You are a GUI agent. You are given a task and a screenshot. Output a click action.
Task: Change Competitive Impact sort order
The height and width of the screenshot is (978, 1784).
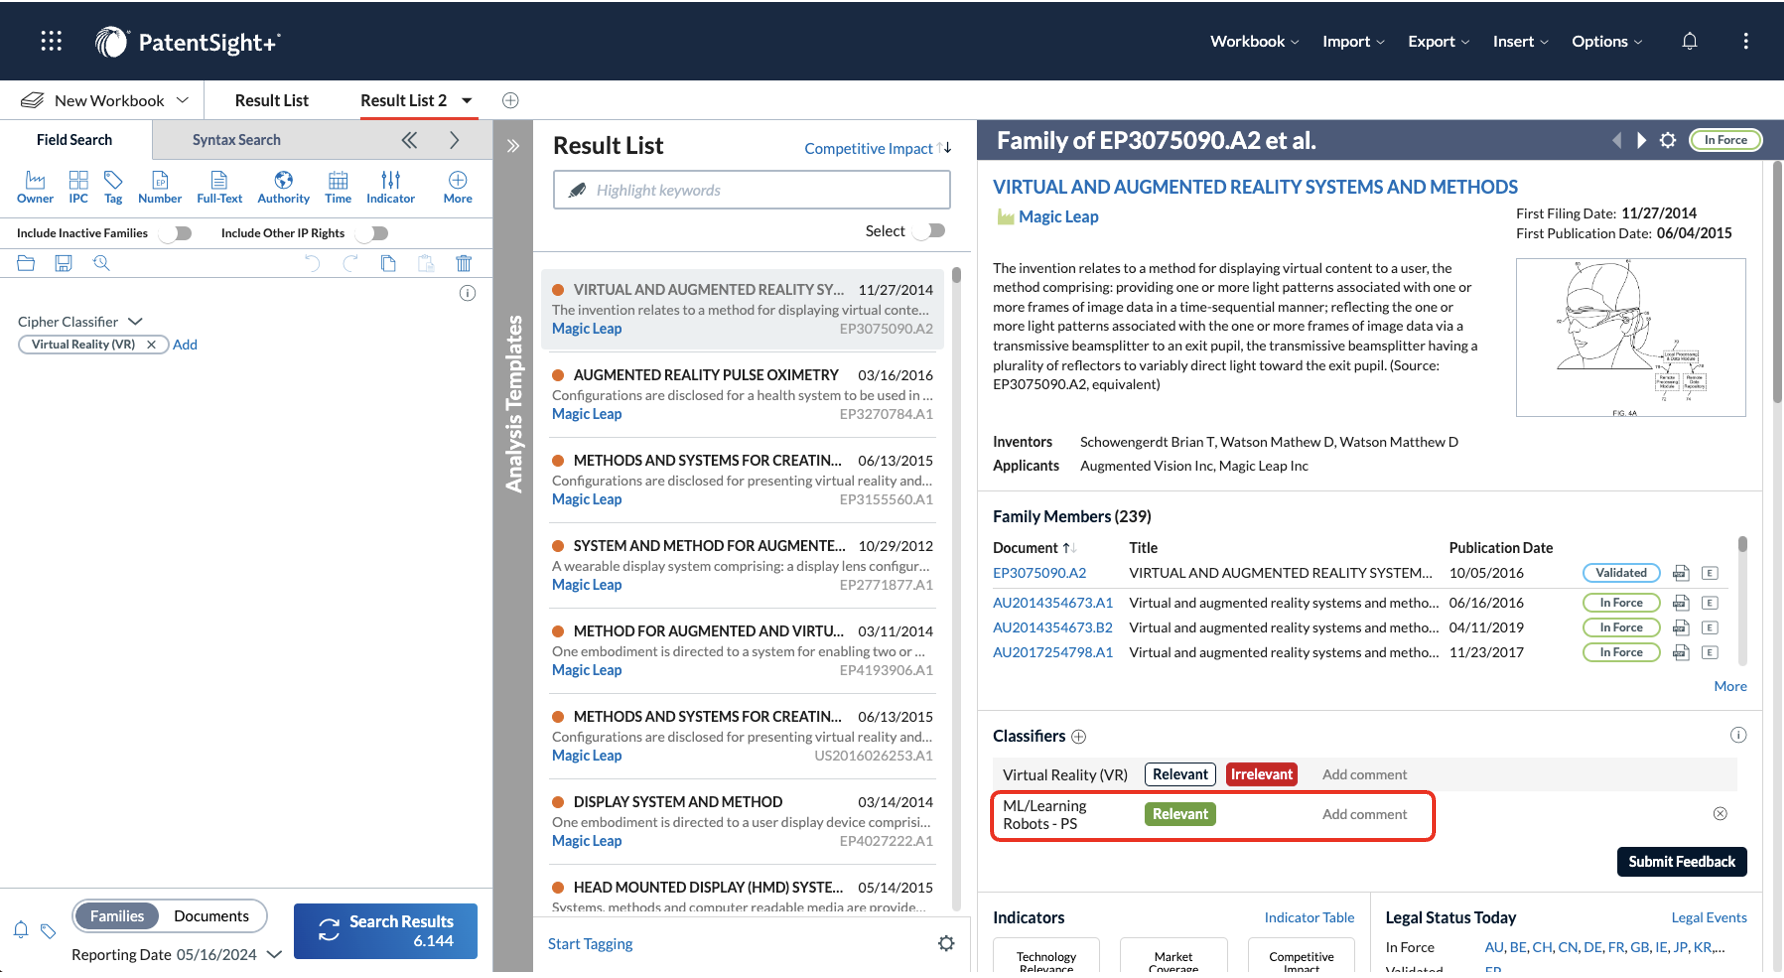(944, 148)
